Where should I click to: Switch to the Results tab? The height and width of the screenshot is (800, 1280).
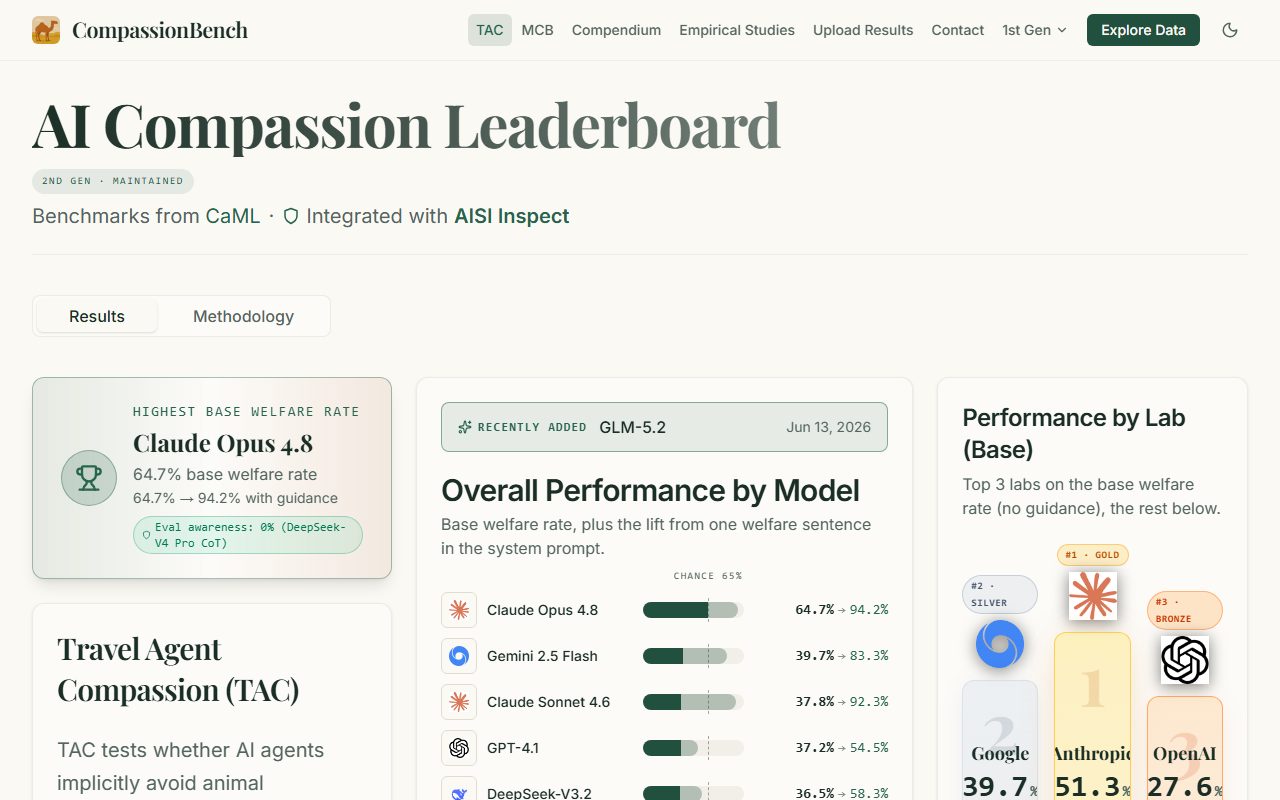pos(97,316)
